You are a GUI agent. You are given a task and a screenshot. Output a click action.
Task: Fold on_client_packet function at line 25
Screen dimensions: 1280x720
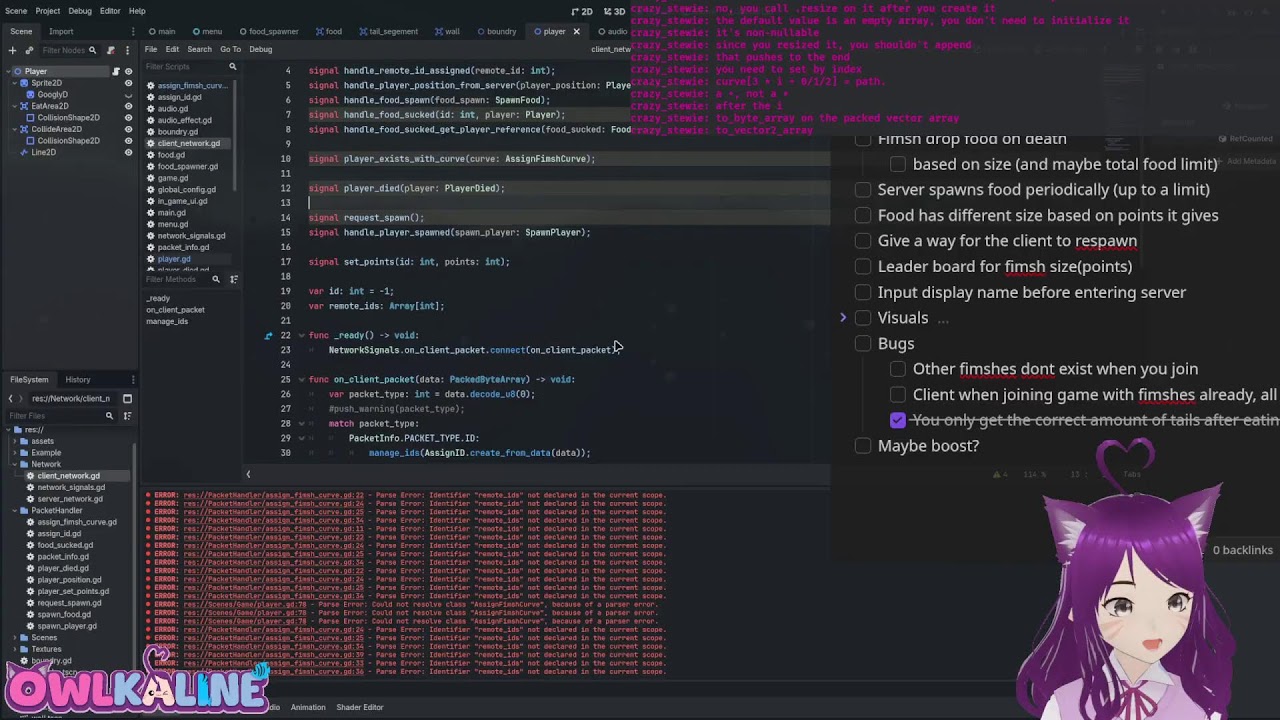coord(301,379)
